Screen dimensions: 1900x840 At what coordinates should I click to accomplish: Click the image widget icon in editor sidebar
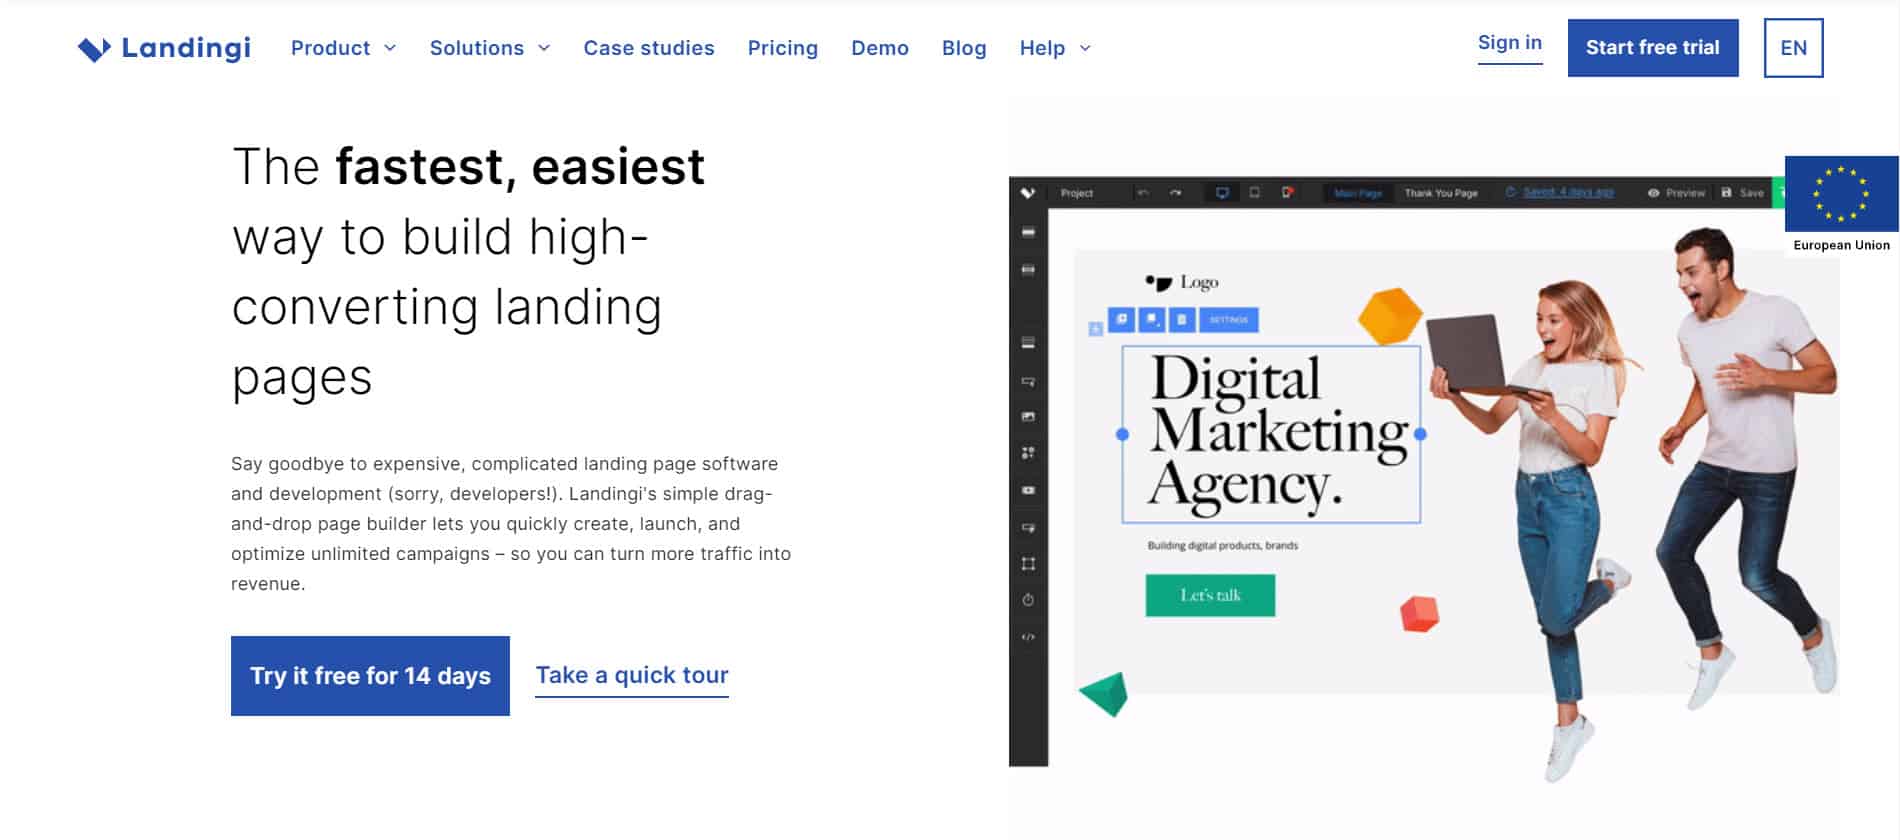[x=1028, y=417]
